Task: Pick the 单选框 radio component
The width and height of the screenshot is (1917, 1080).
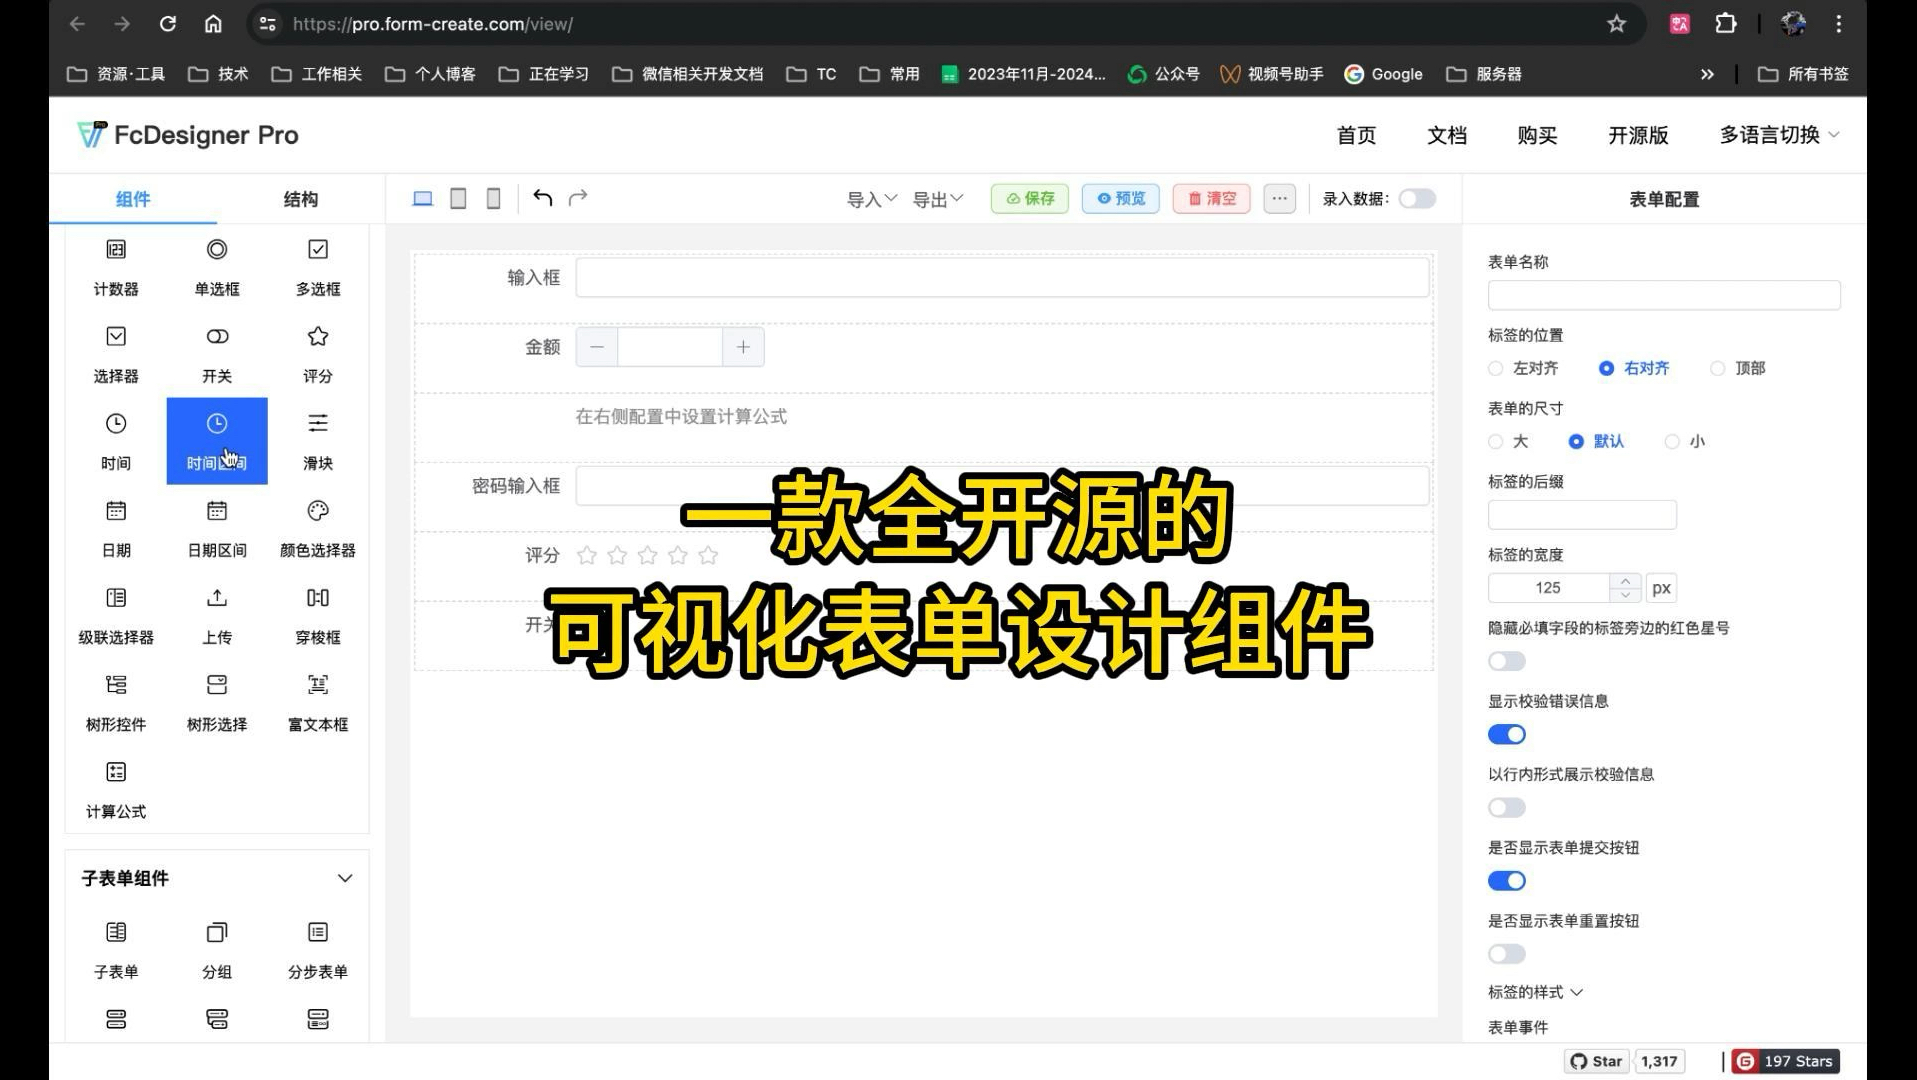Action: (217, 267)
